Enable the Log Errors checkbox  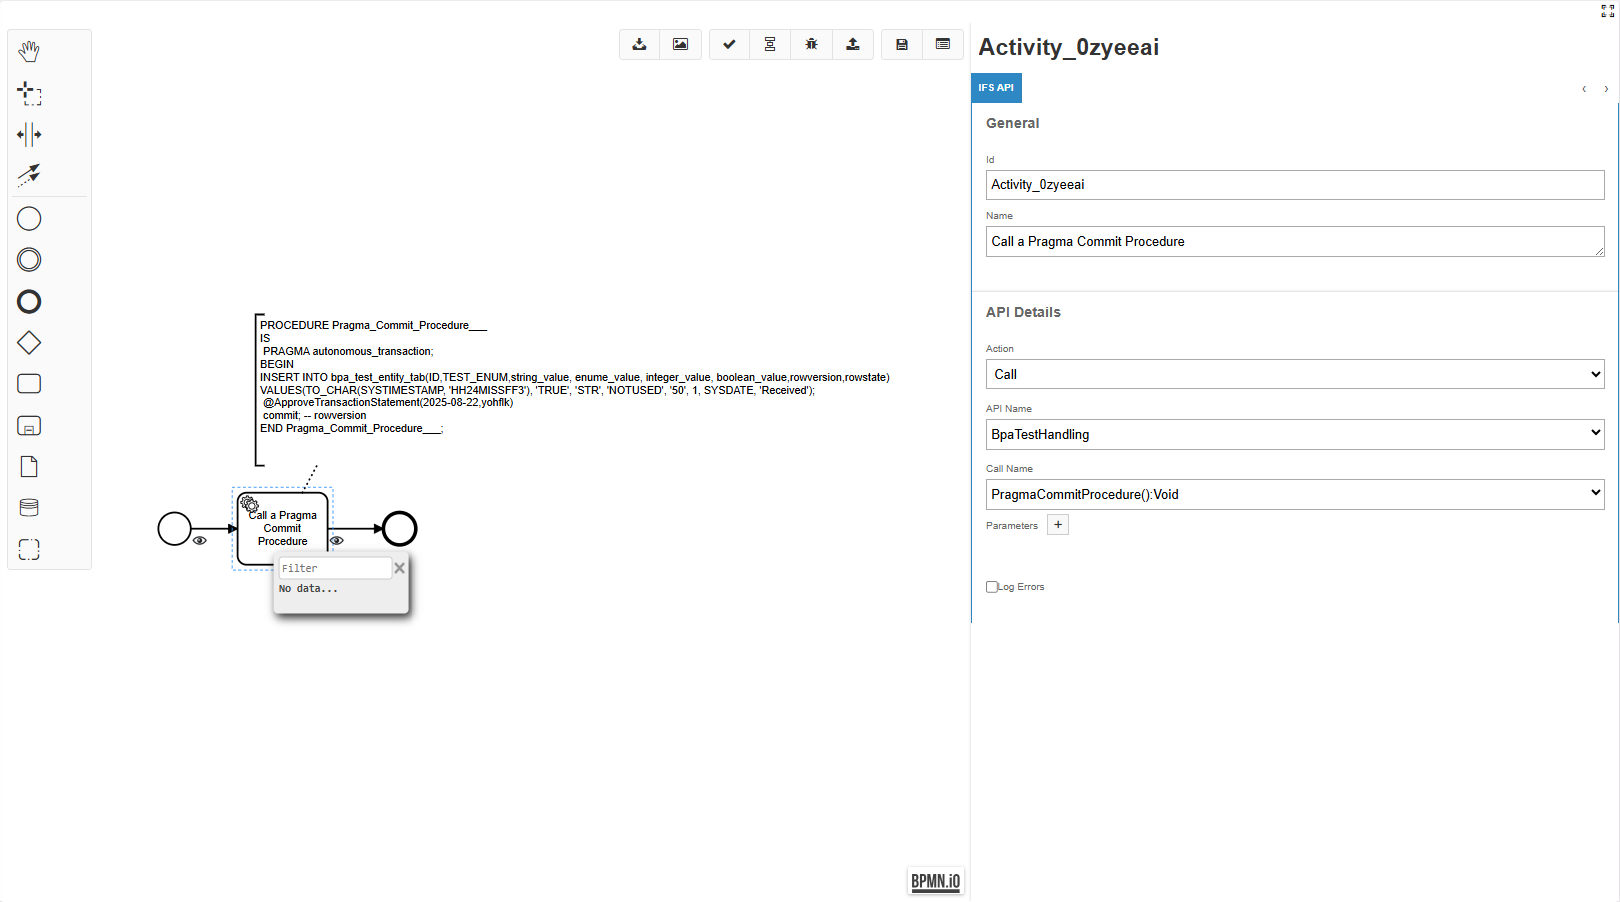992,587
